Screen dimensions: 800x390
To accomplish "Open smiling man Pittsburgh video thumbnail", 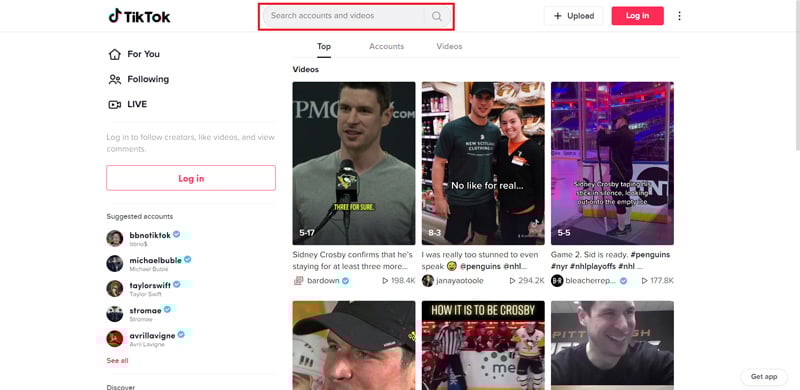I will (612, 345).
